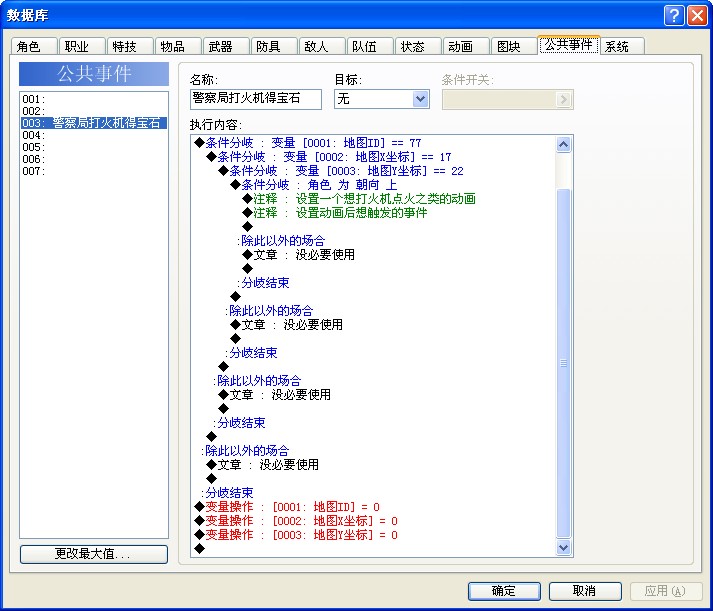This screenshot has height=611, width=713.
Task: Click the 公共事件 list header
Action: (x=94, y=74)
